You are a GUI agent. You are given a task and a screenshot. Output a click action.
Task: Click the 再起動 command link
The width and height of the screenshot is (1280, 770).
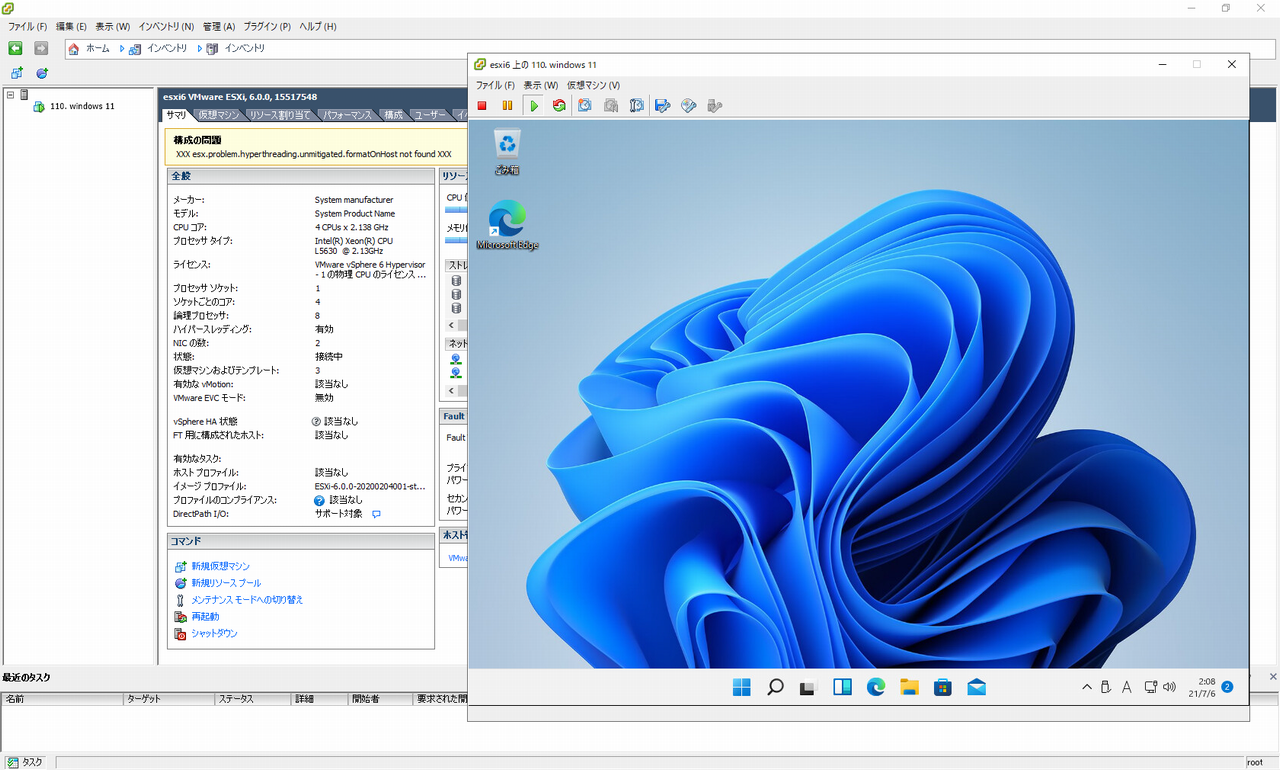point(205,617)
